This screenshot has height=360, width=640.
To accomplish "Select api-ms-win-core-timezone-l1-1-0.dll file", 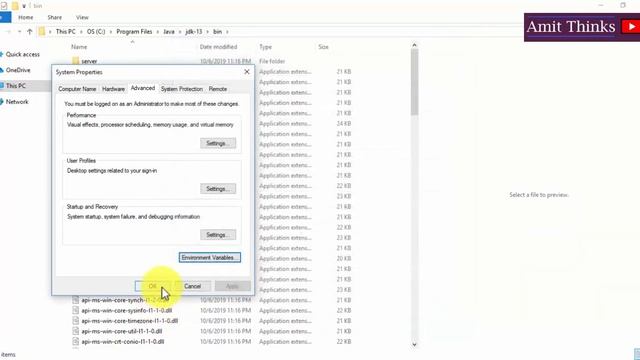I will (x=129, y=321).
